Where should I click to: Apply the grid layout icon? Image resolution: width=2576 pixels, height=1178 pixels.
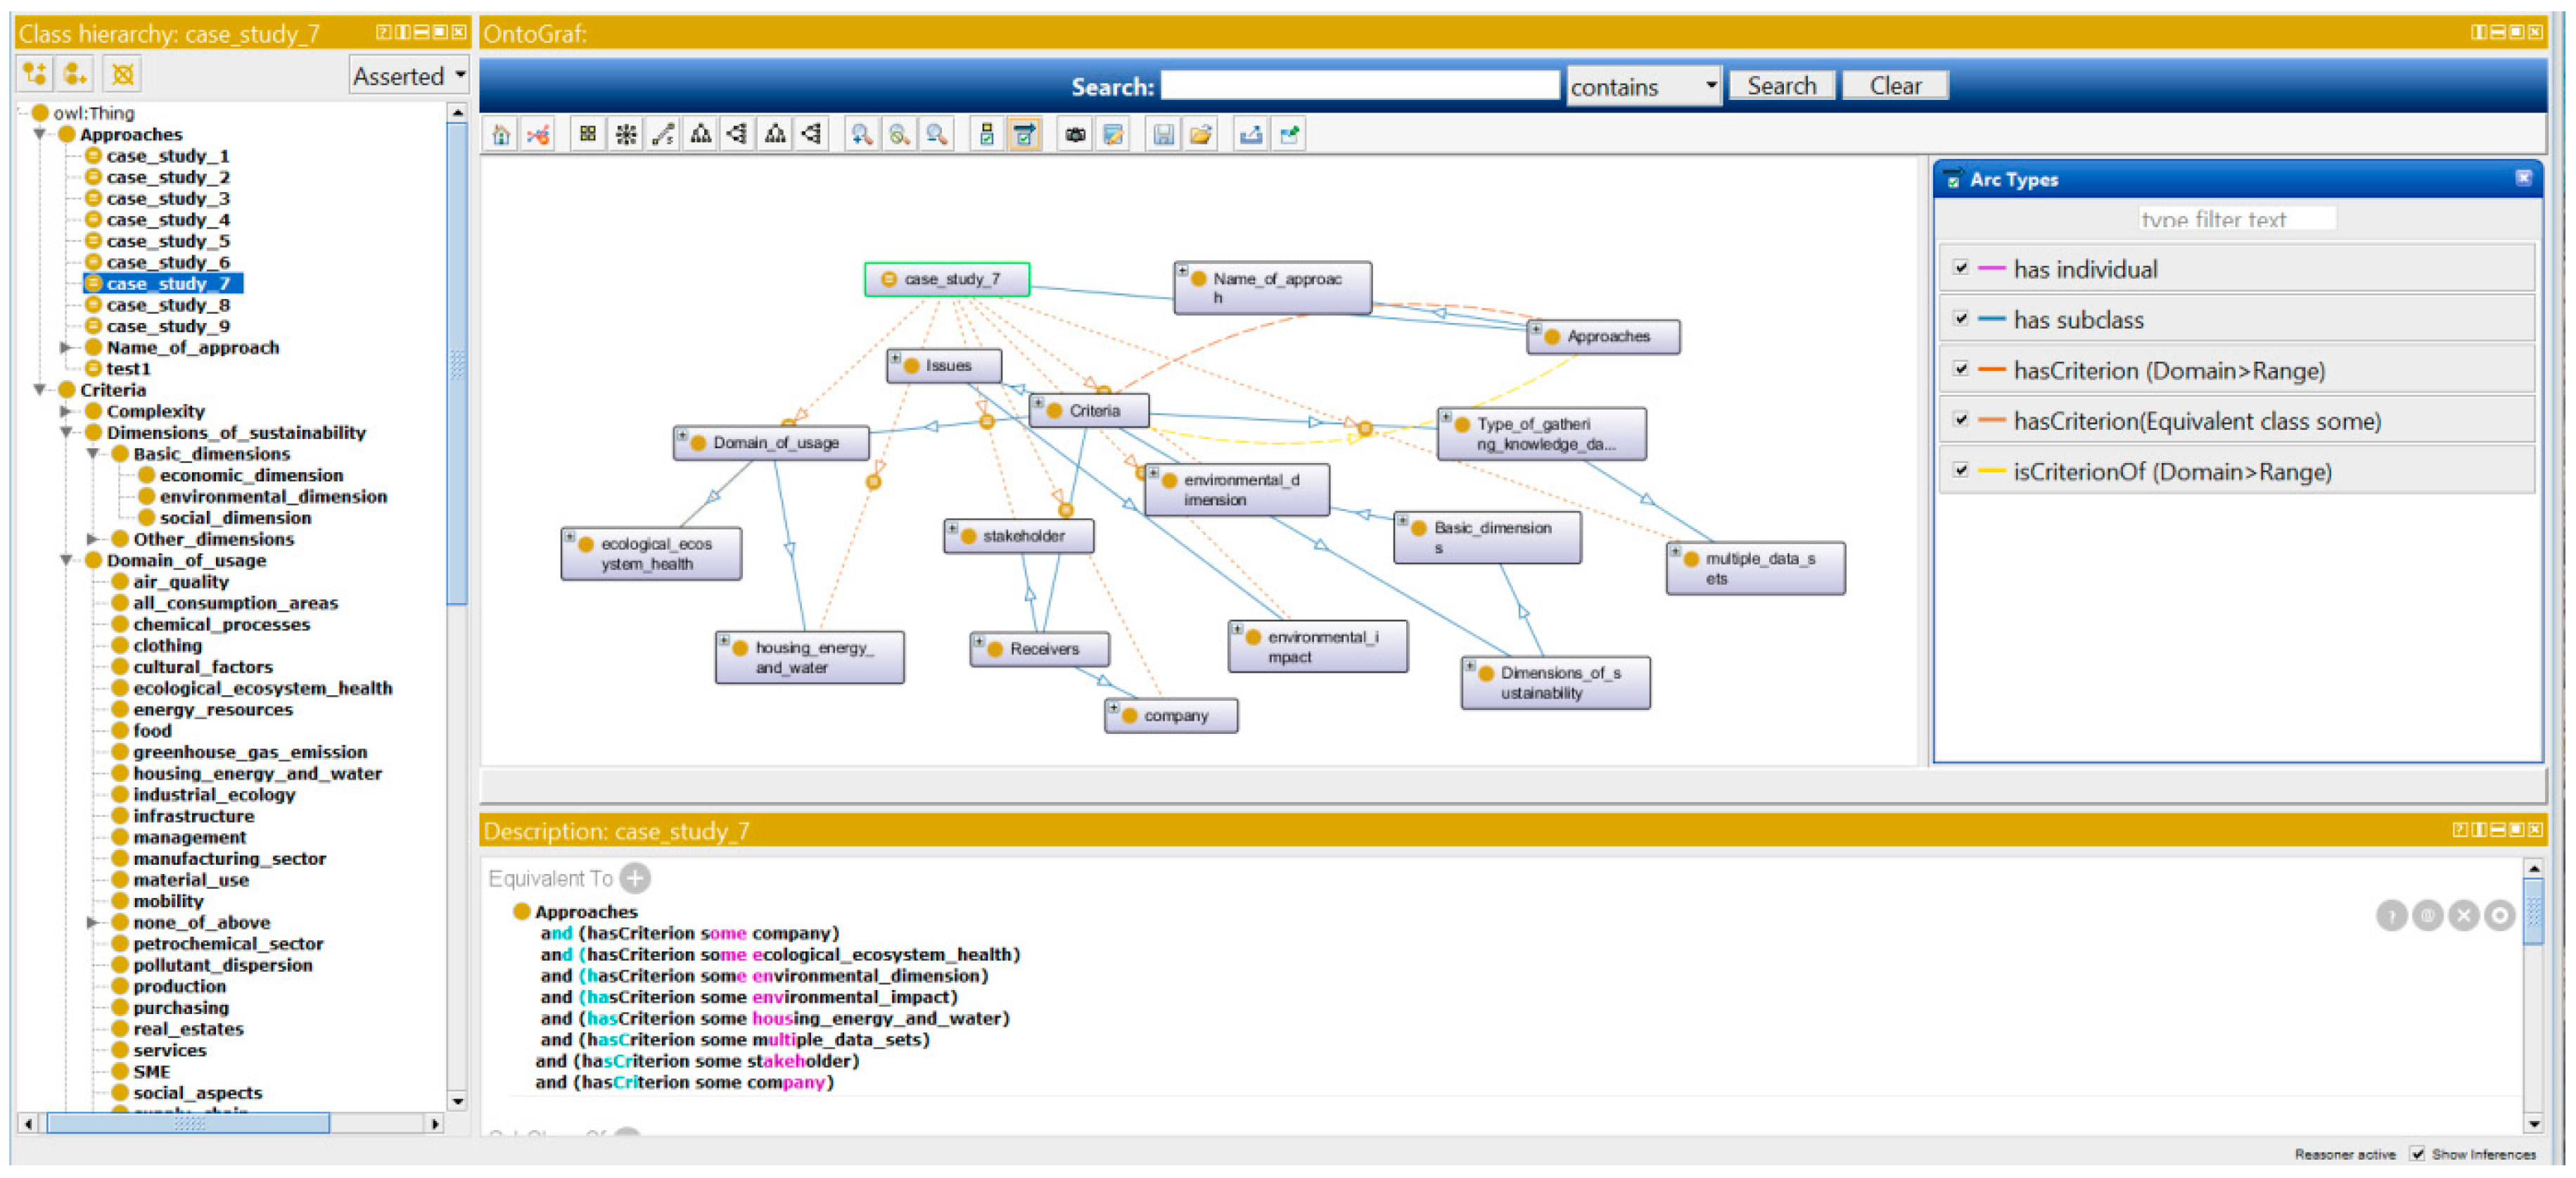[x=588, y=134]
